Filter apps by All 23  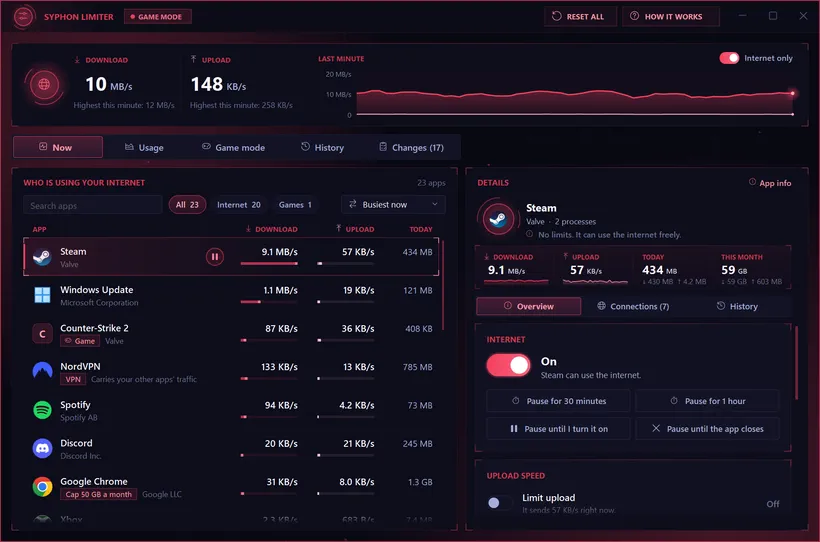click(187, 205)
